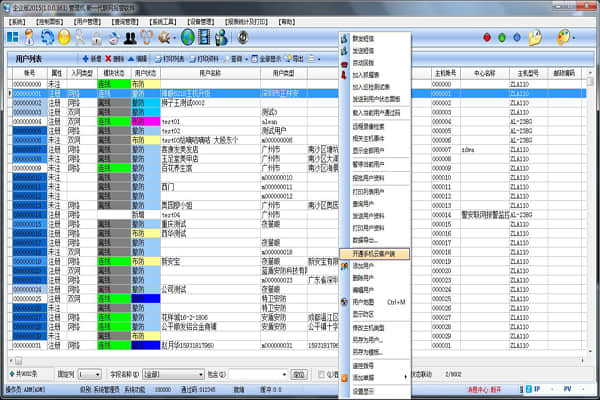Expand the printer icon dropdown in list toolbar
This screenshot has width=600, height=400.
pyautogui.click(x=319, y=59)
